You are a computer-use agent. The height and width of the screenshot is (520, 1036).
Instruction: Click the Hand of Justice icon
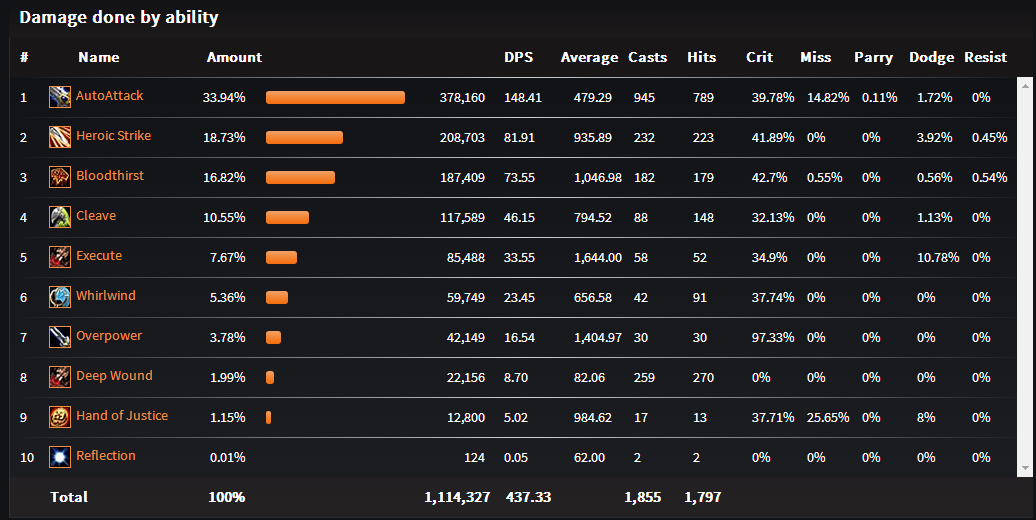point(60,417)
